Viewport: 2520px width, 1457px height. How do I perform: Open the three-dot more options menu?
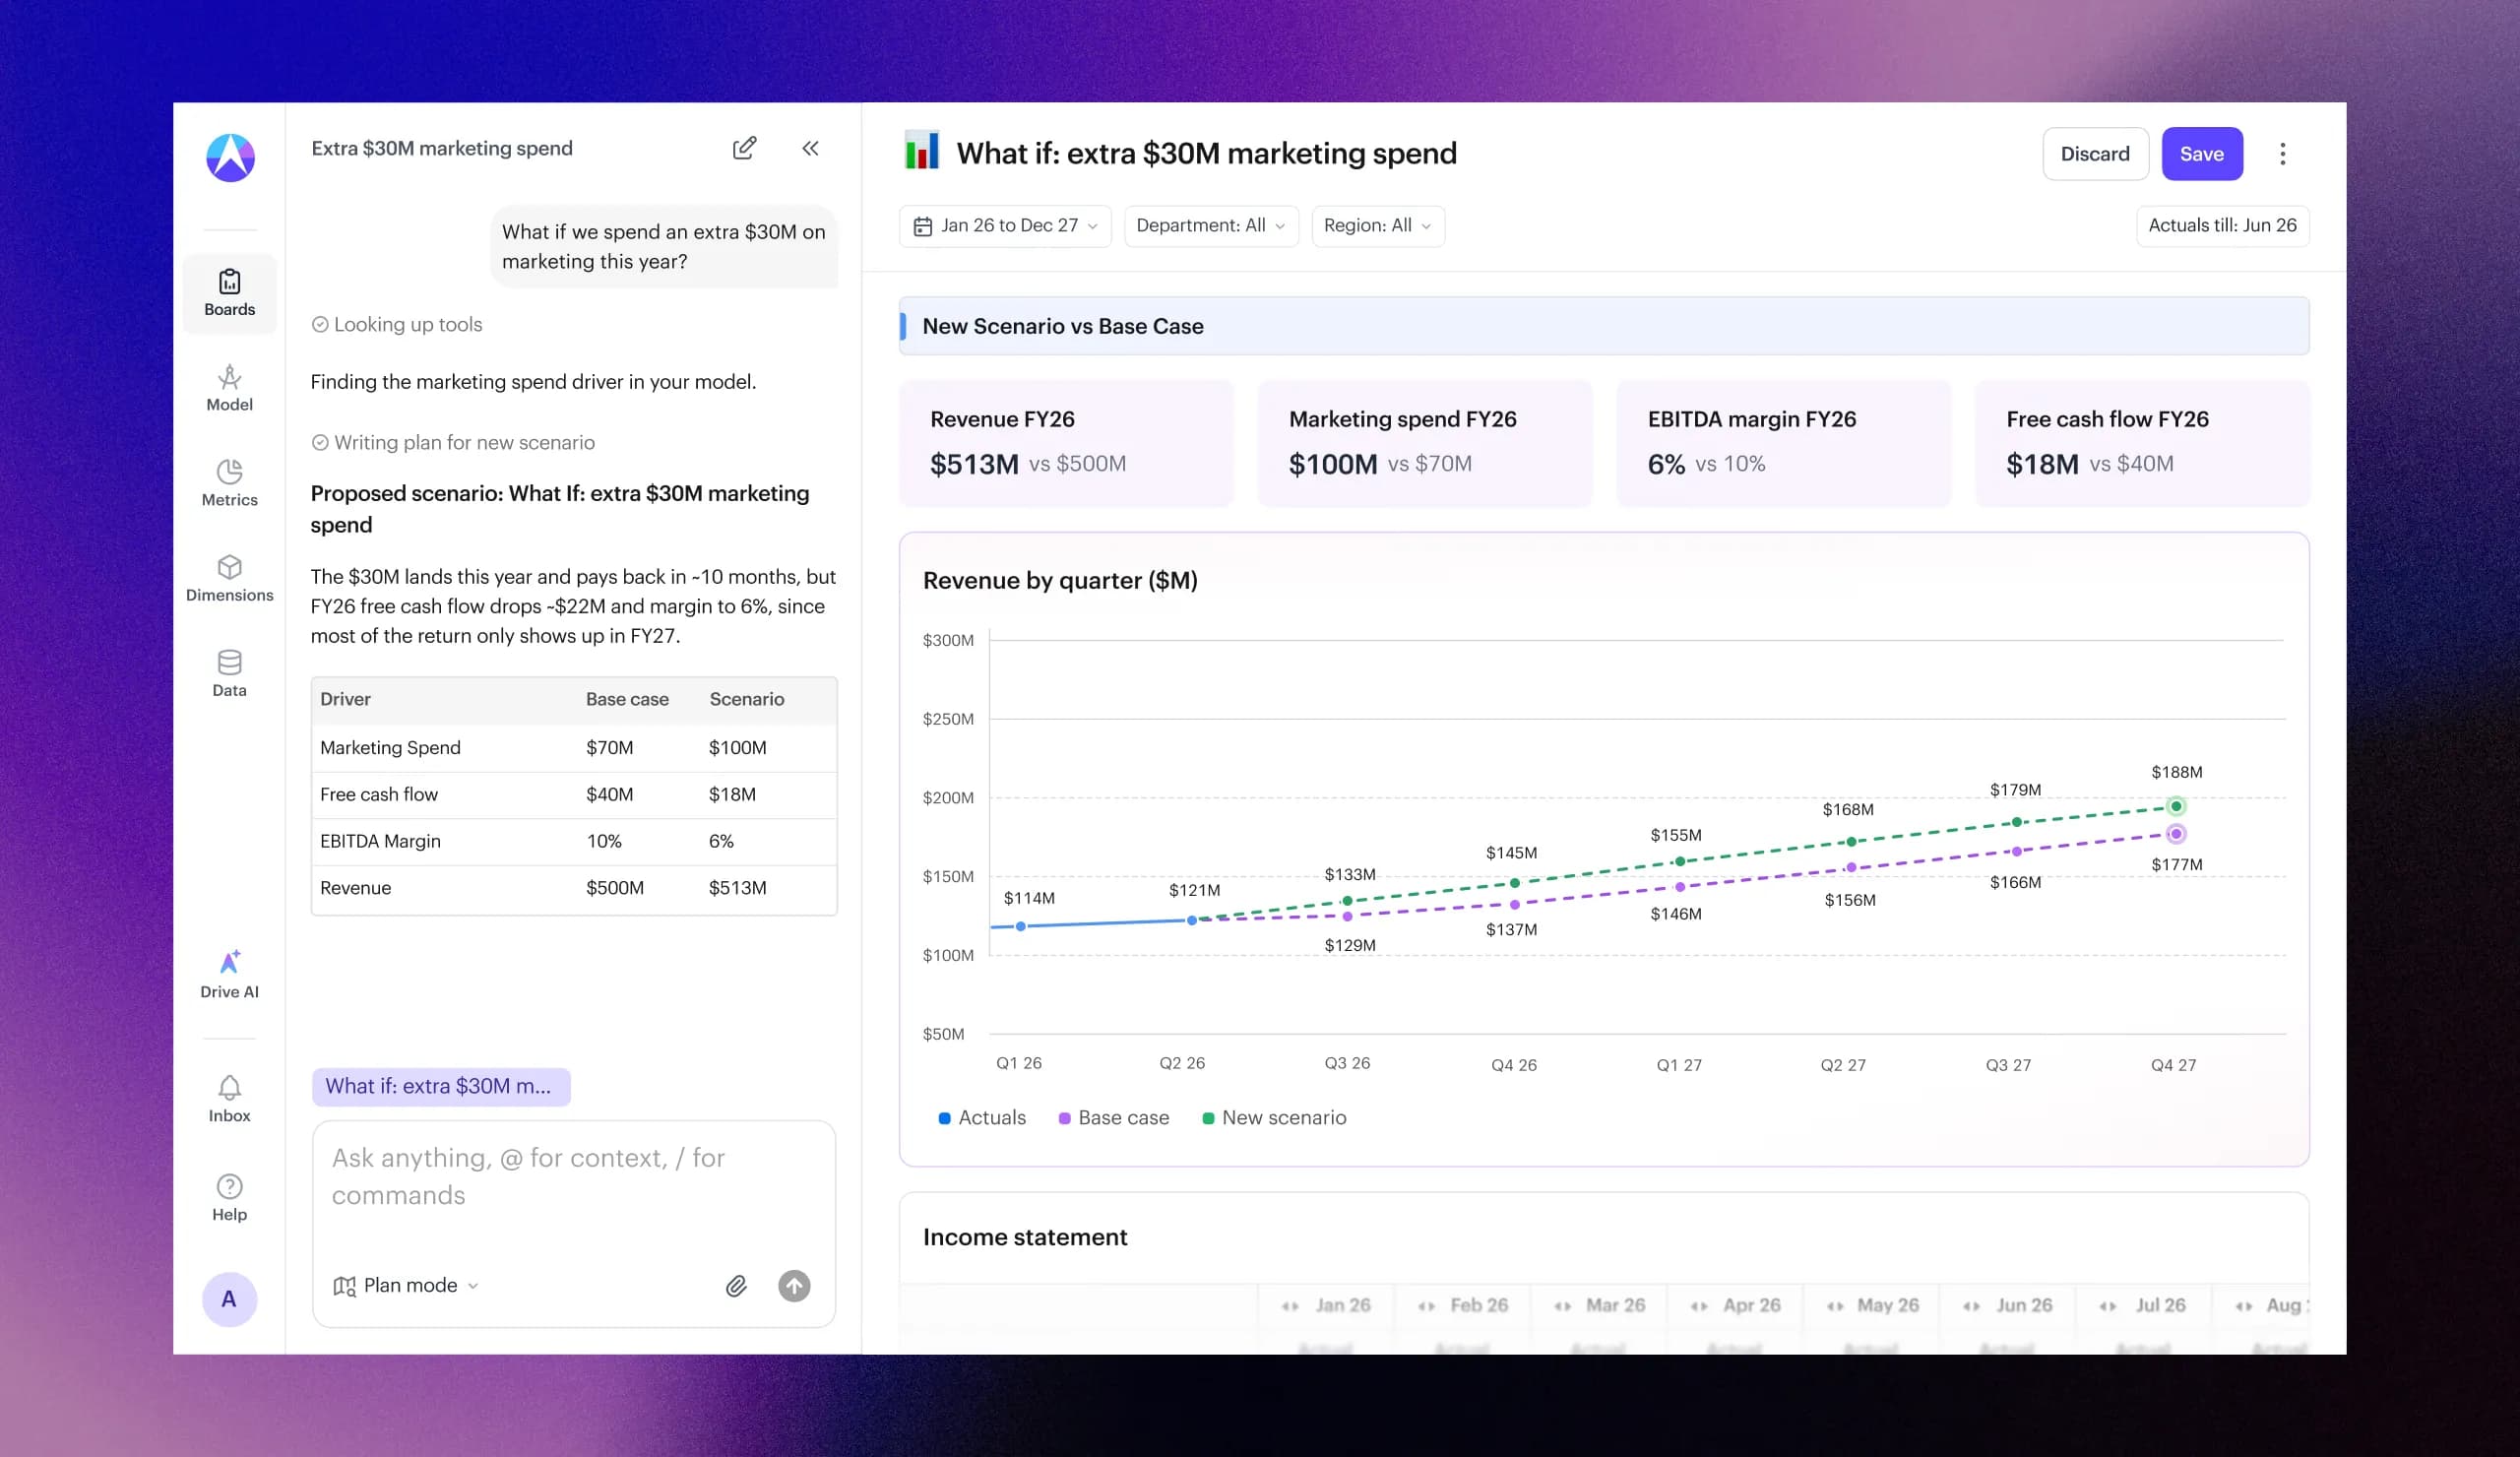point(2282,154)
